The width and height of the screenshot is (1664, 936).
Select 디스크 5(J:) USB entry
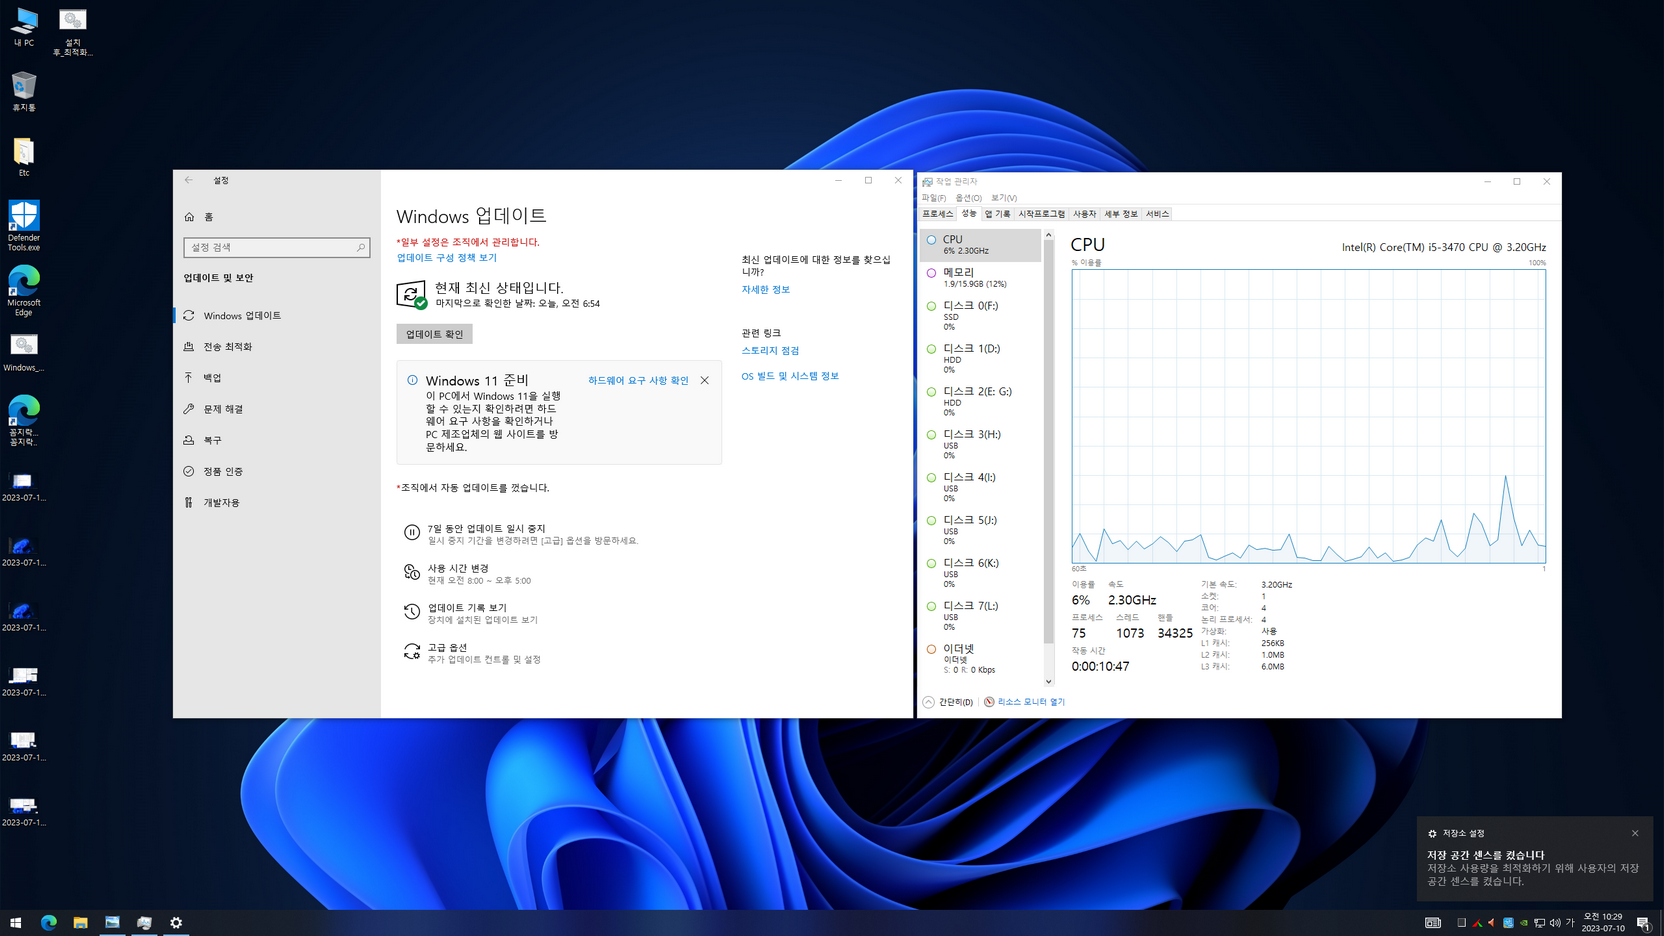click(980, 530)
